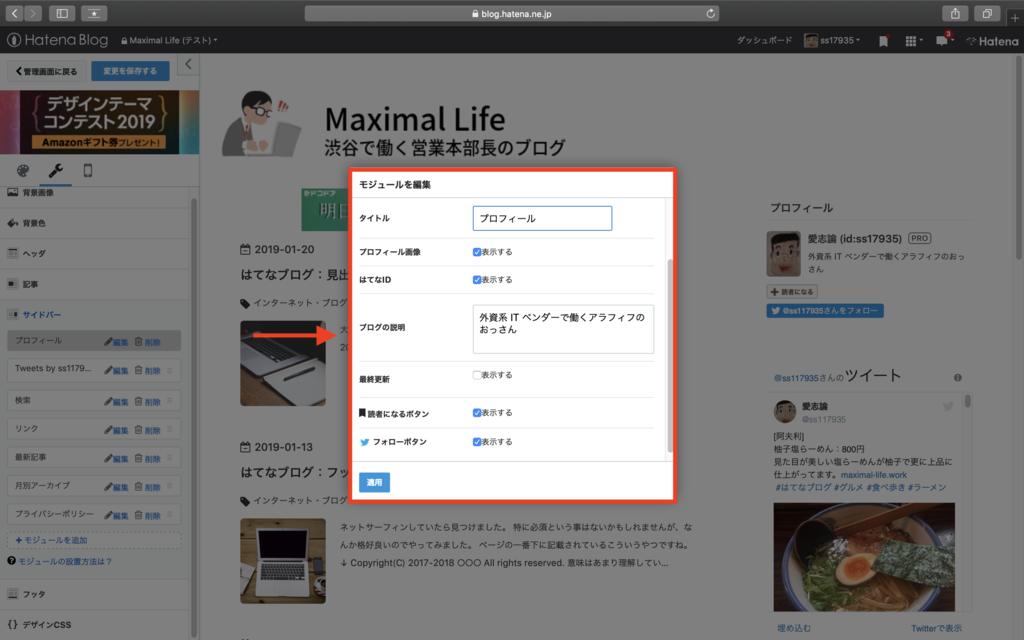
Task: Select the wrench customize tab
Action: point(56,170)
